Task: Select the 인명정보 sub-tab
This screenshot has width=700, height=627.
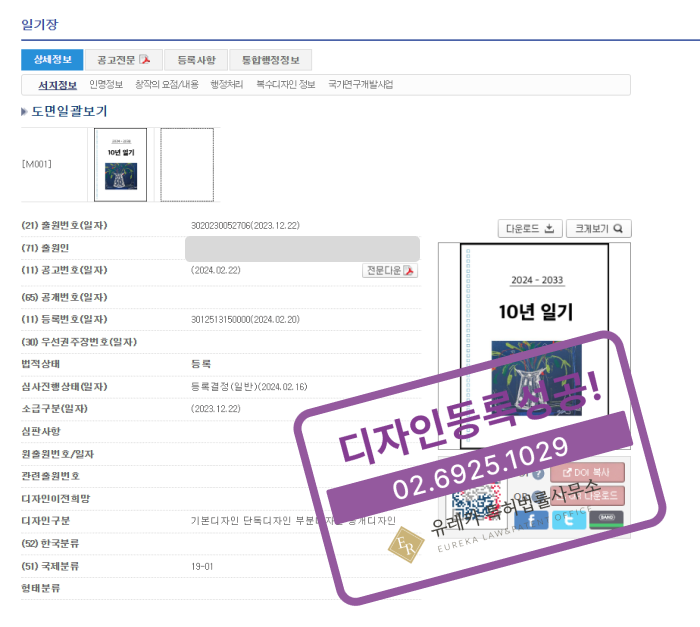Action: (106, 85)
